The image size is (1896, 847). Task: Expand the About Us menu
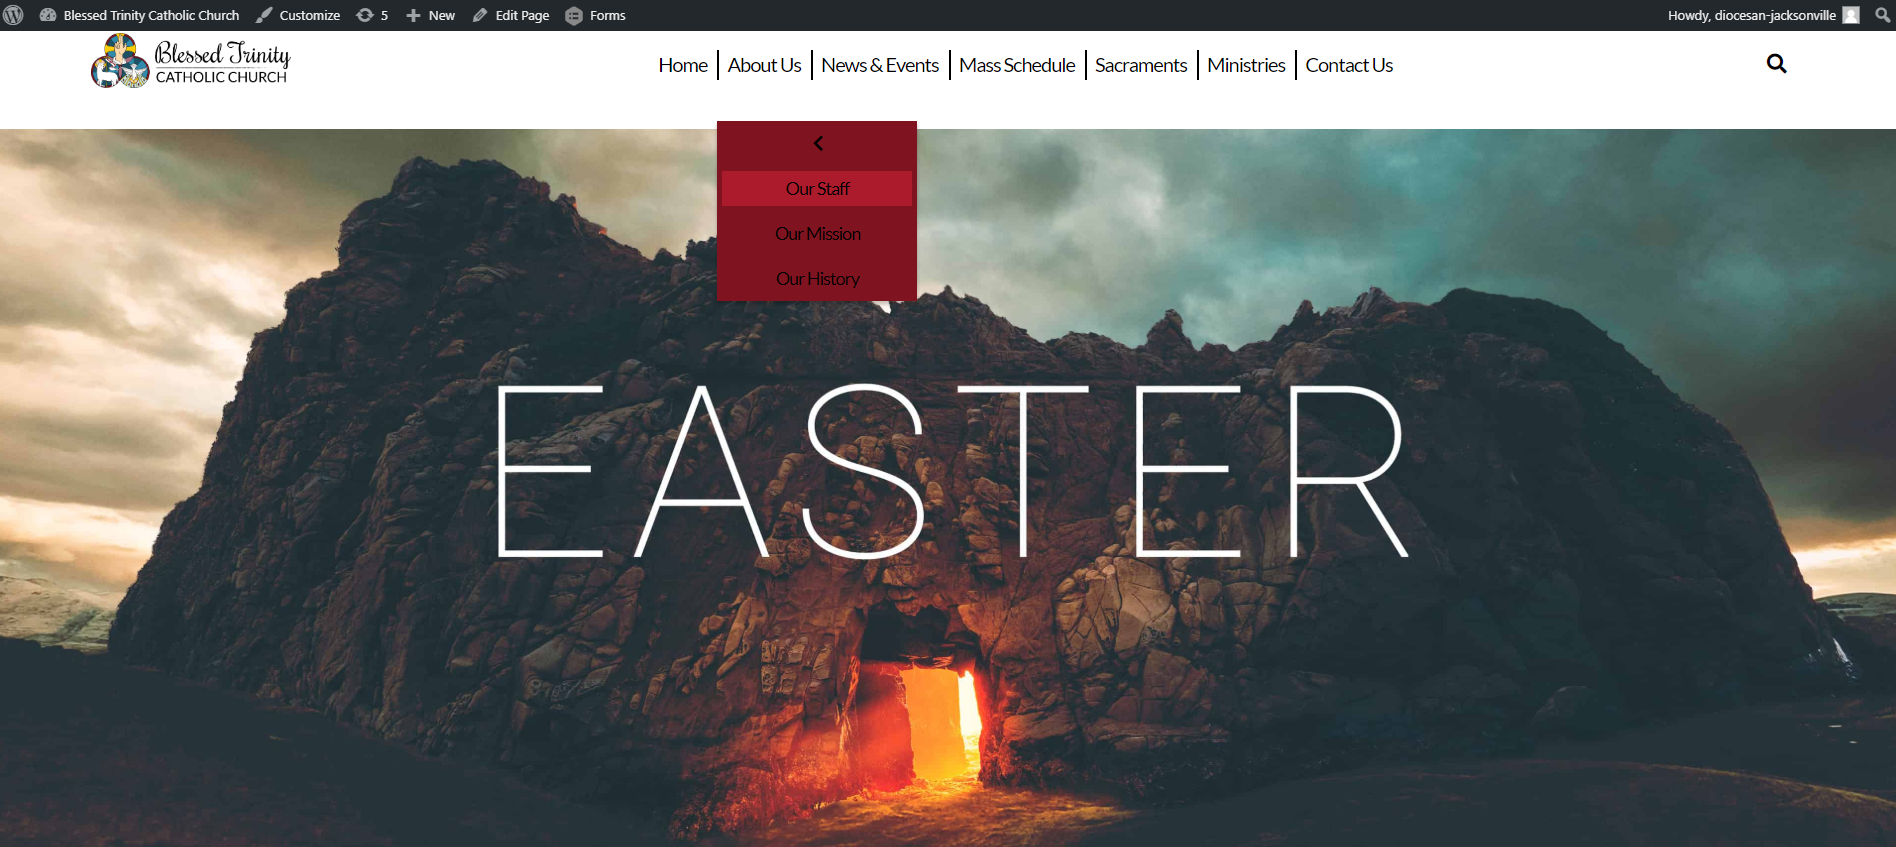(x=764, y=65)
